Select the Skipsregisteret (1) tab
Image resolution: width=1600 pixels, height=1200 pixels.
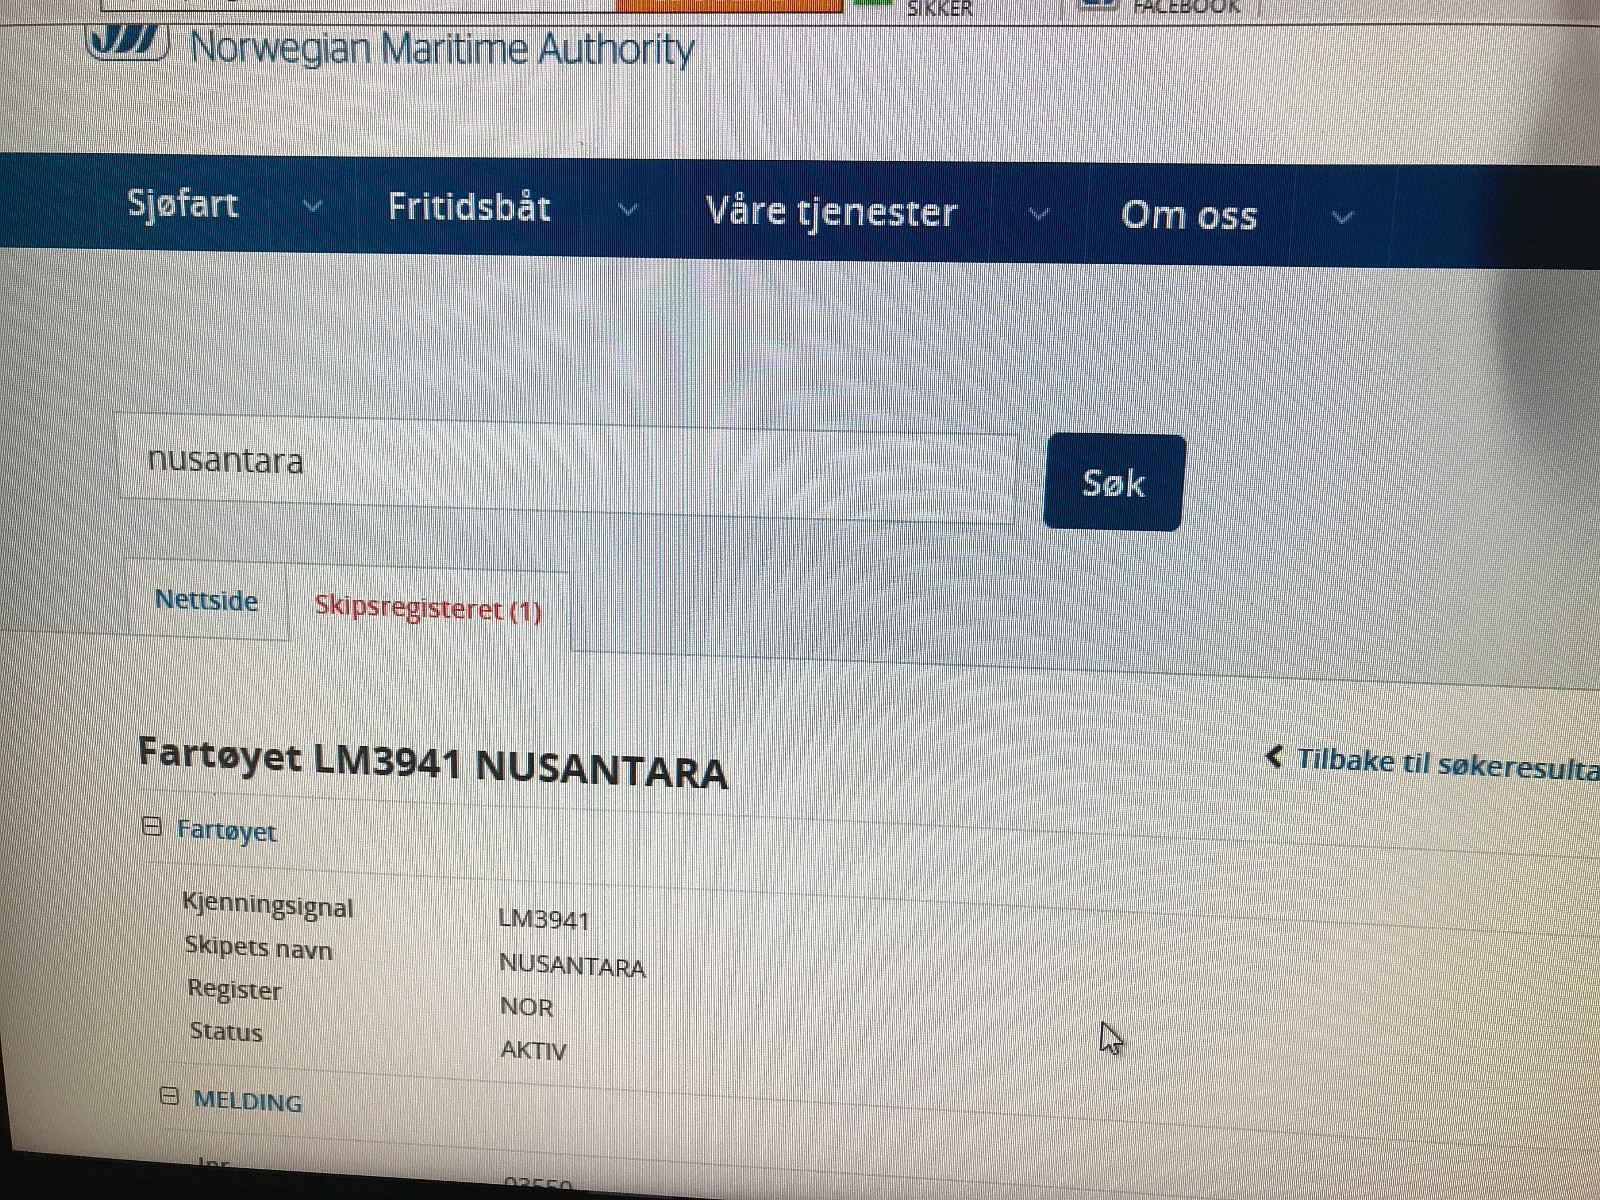pyautogui.click(x=428, y=608)
